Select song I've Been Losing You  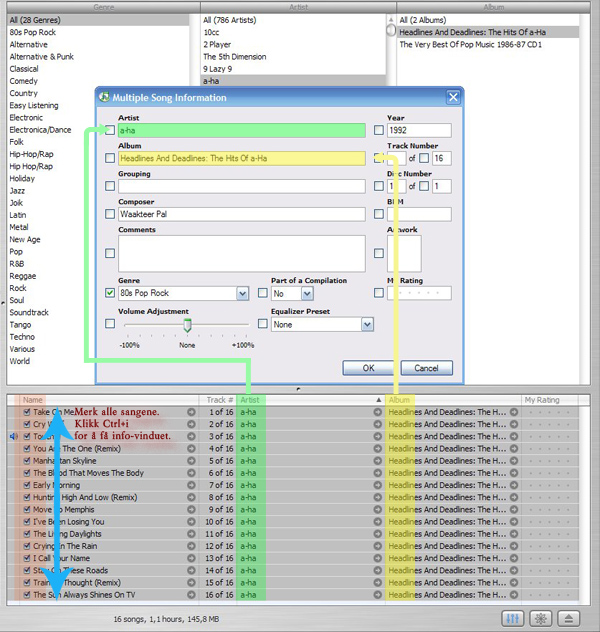(x=69, y=522)
